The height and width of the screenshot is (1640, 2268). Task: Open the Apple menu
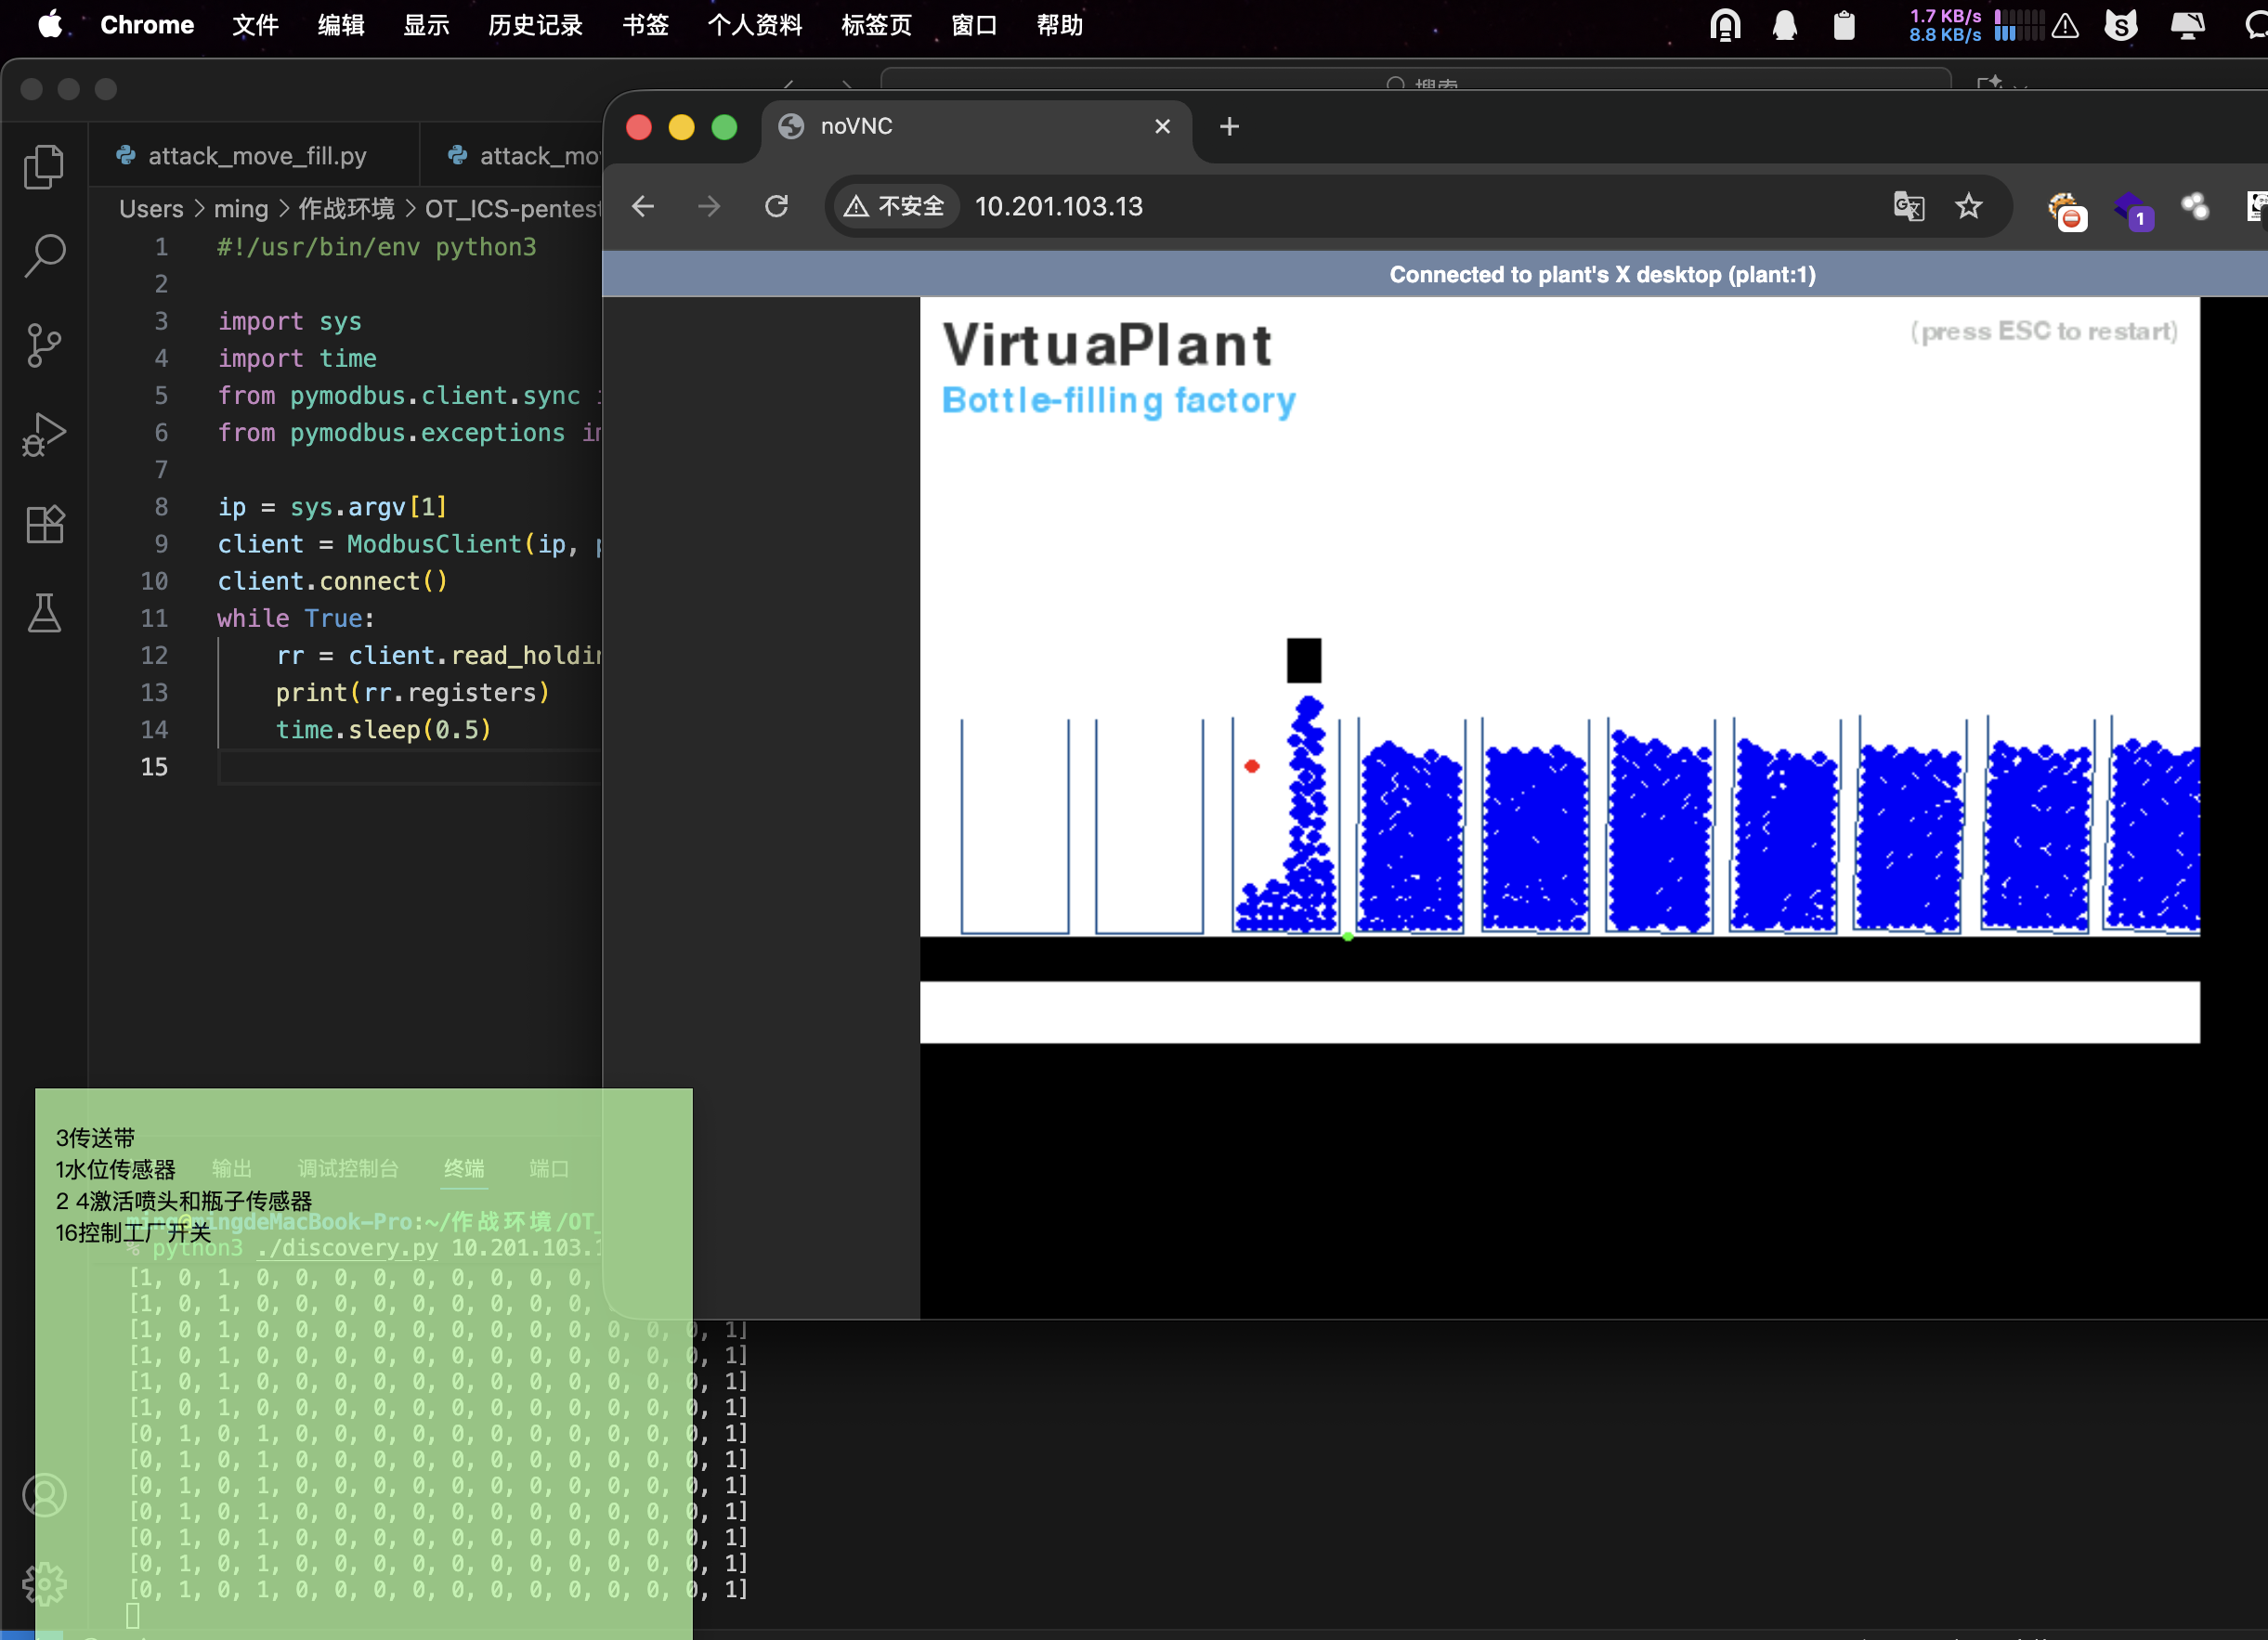51,24
